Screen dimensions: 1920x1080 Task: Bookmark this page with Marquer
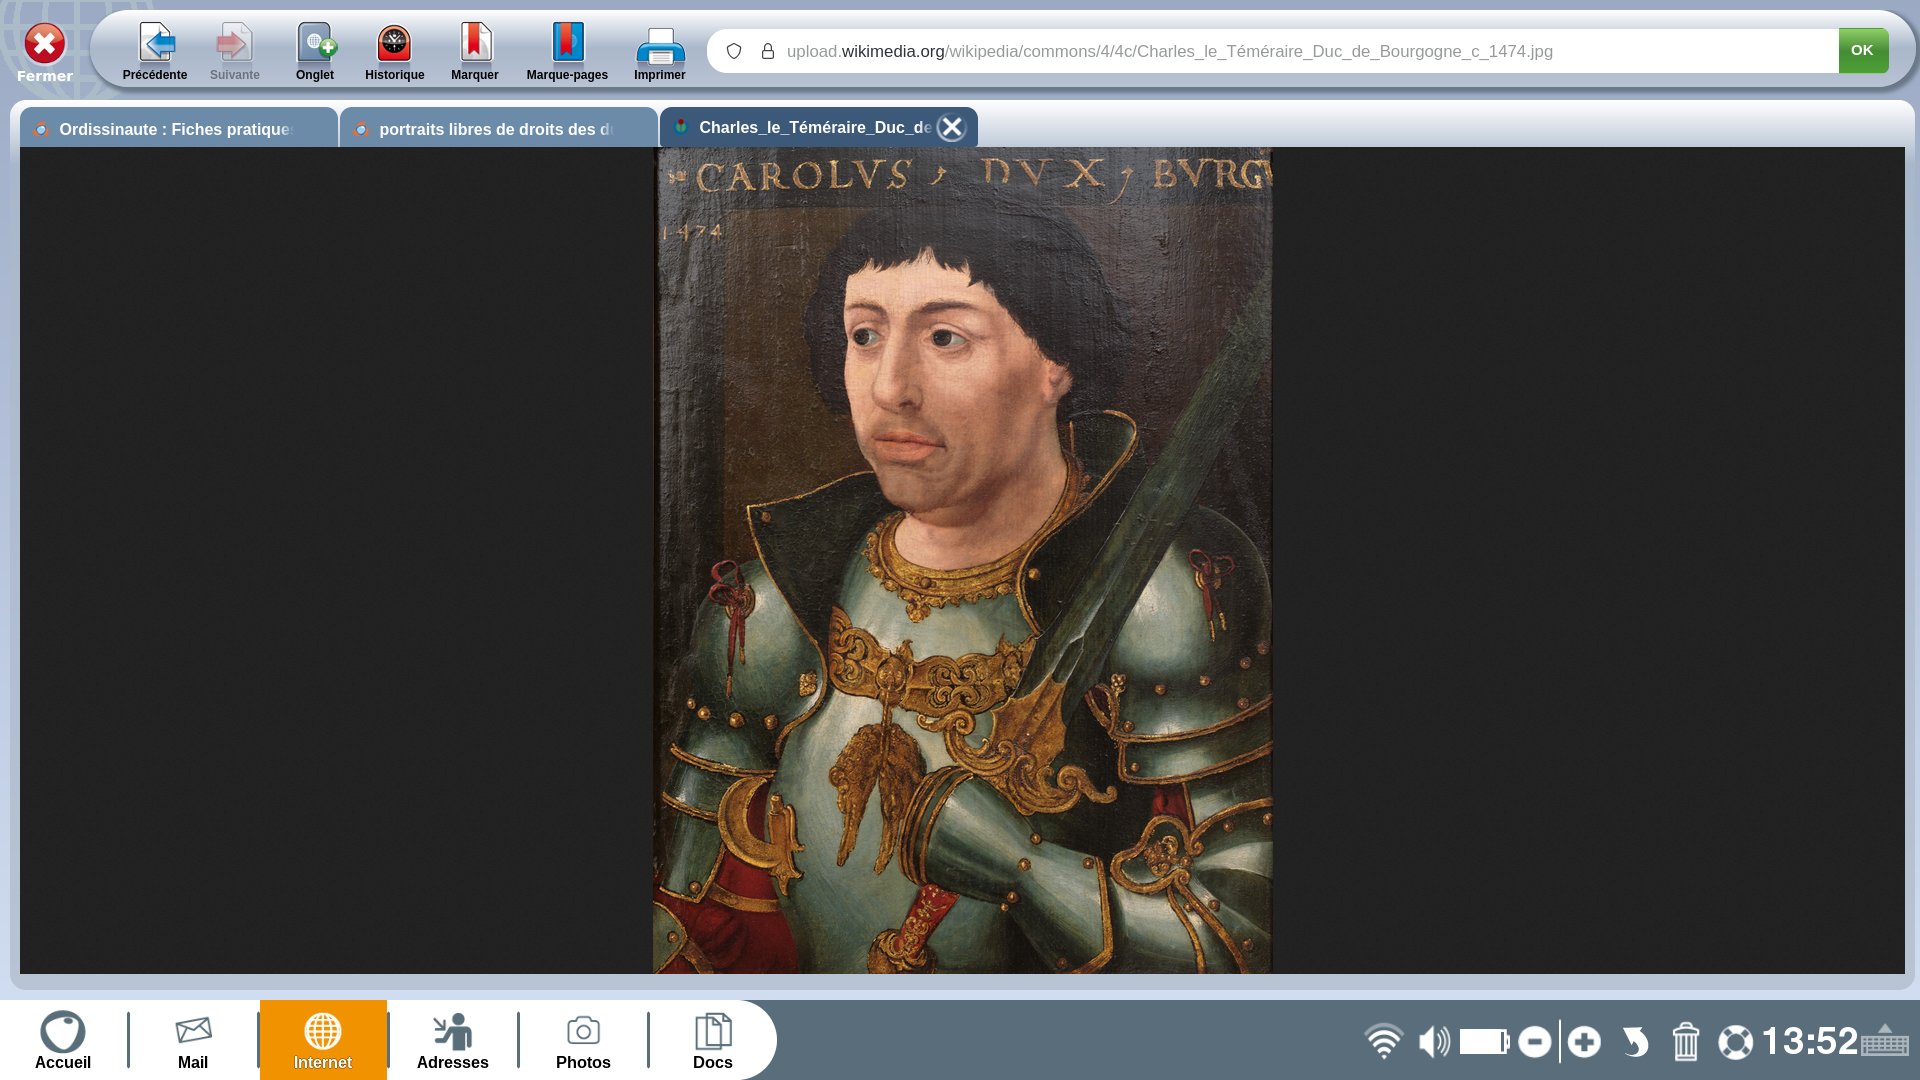point(475,52)
